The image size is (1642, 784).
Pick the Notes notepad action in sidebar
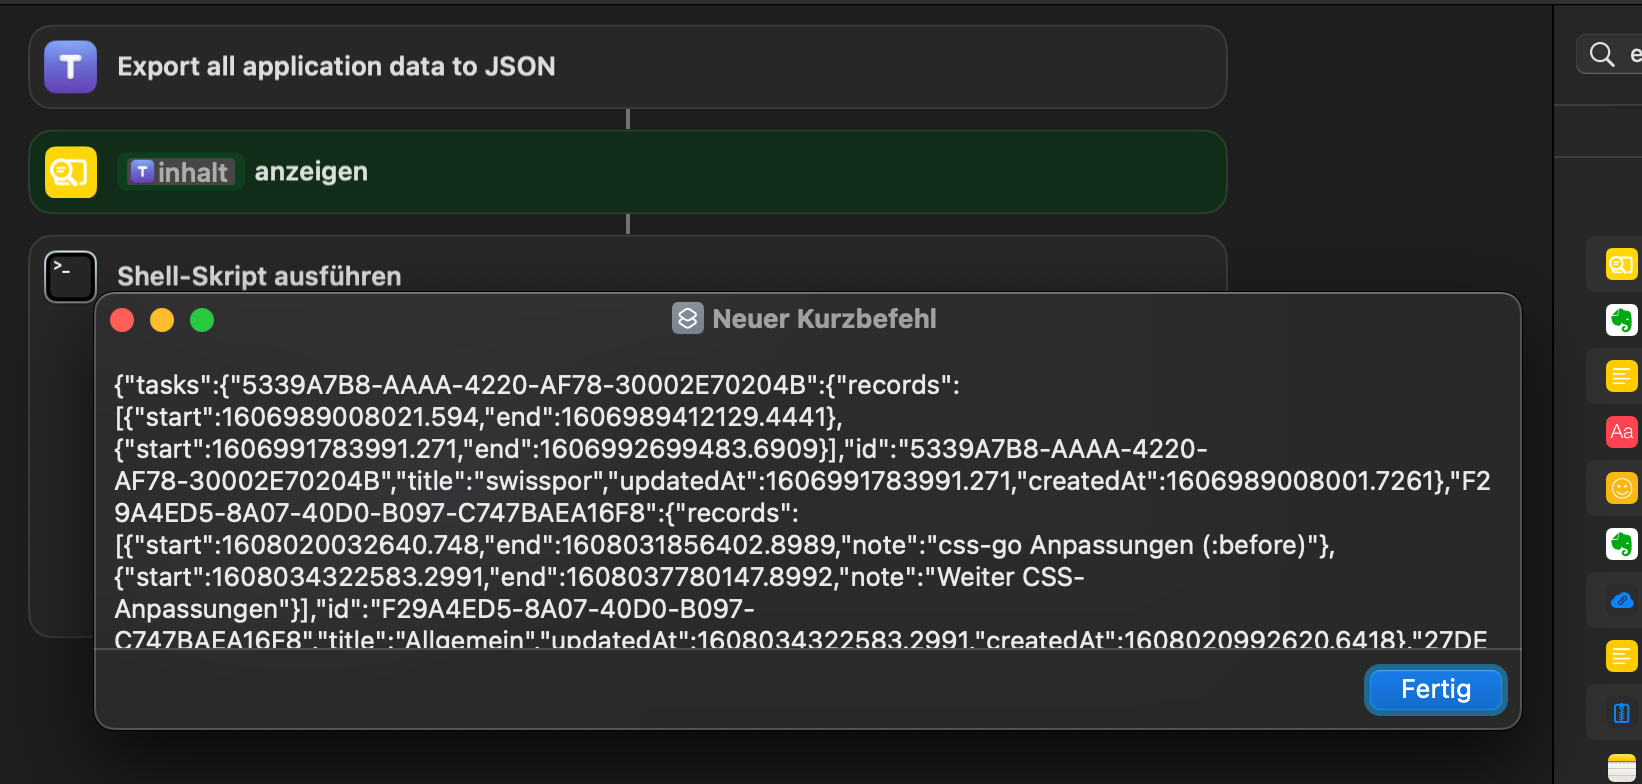pyautogui.click(x=1621, y=768)
